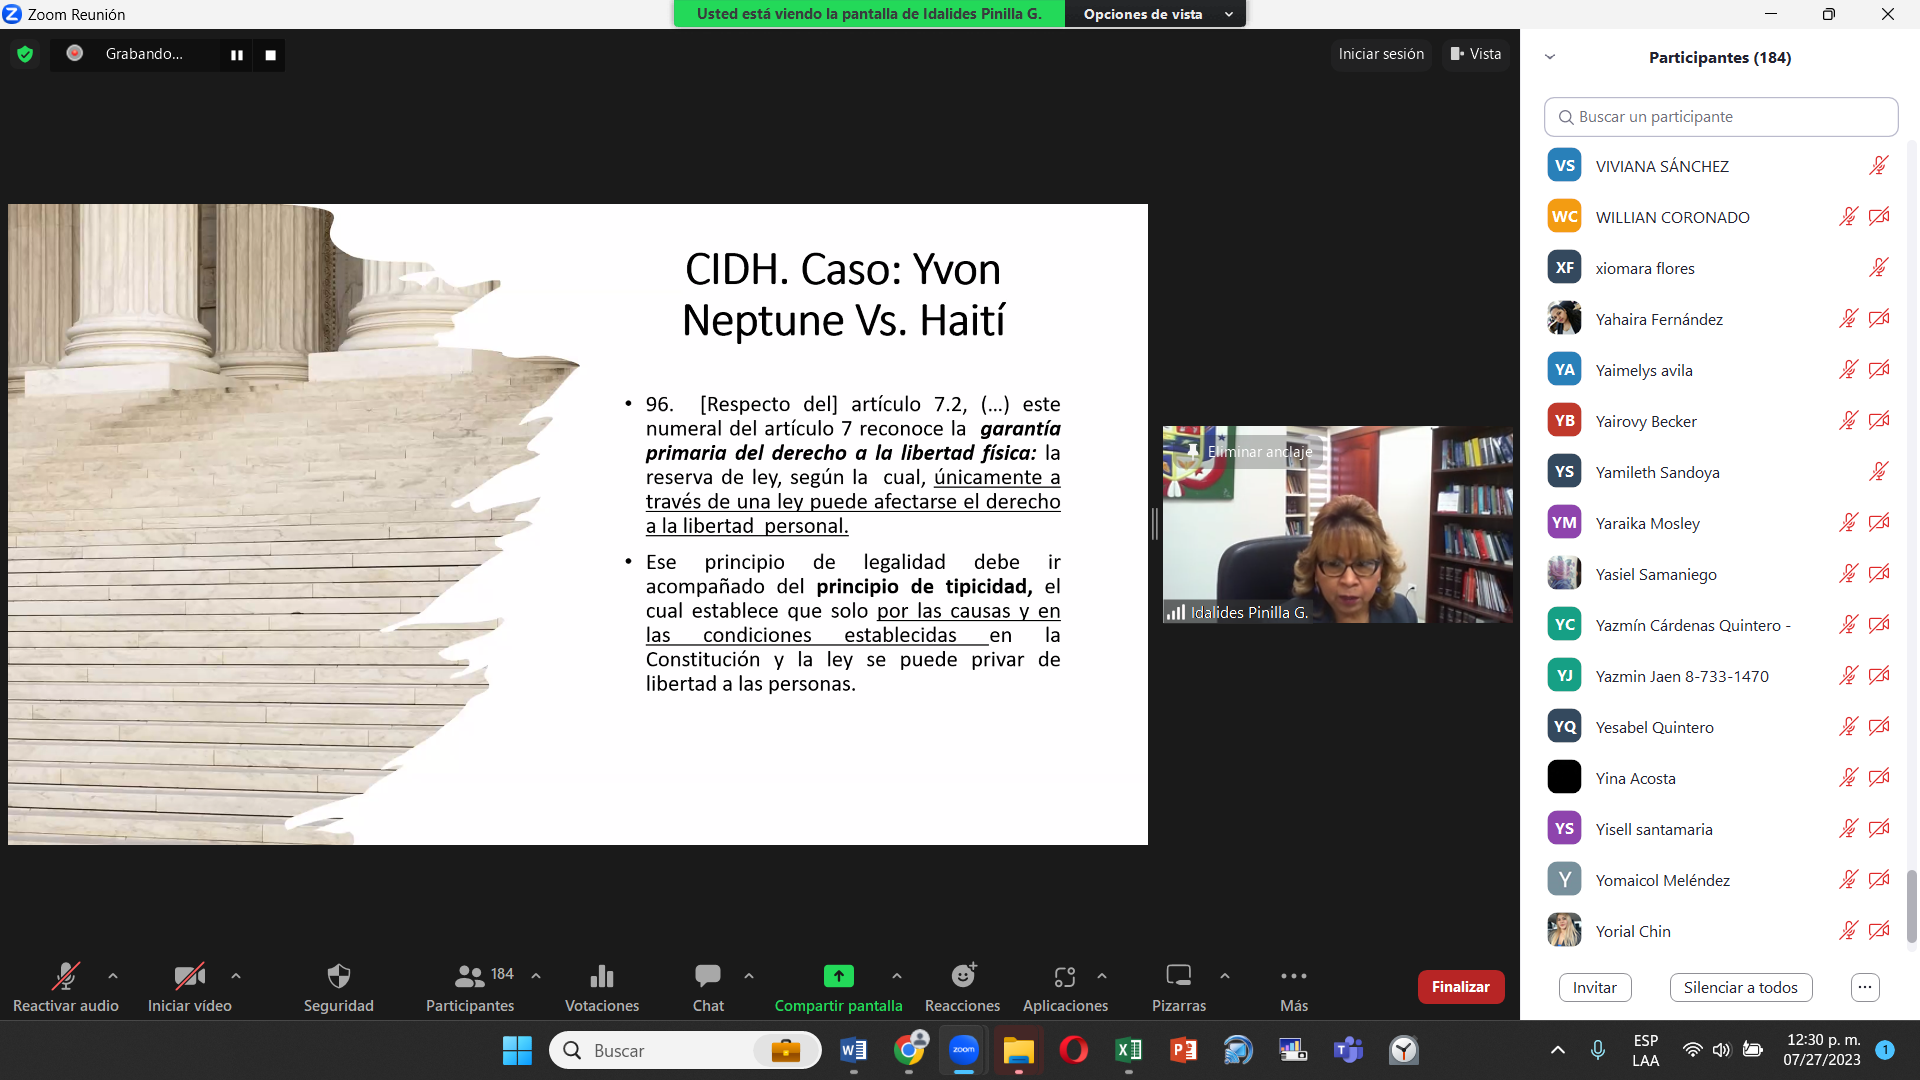Open Windows Start menu
Screen dimensions: 1920x1080
[517, 1050]
